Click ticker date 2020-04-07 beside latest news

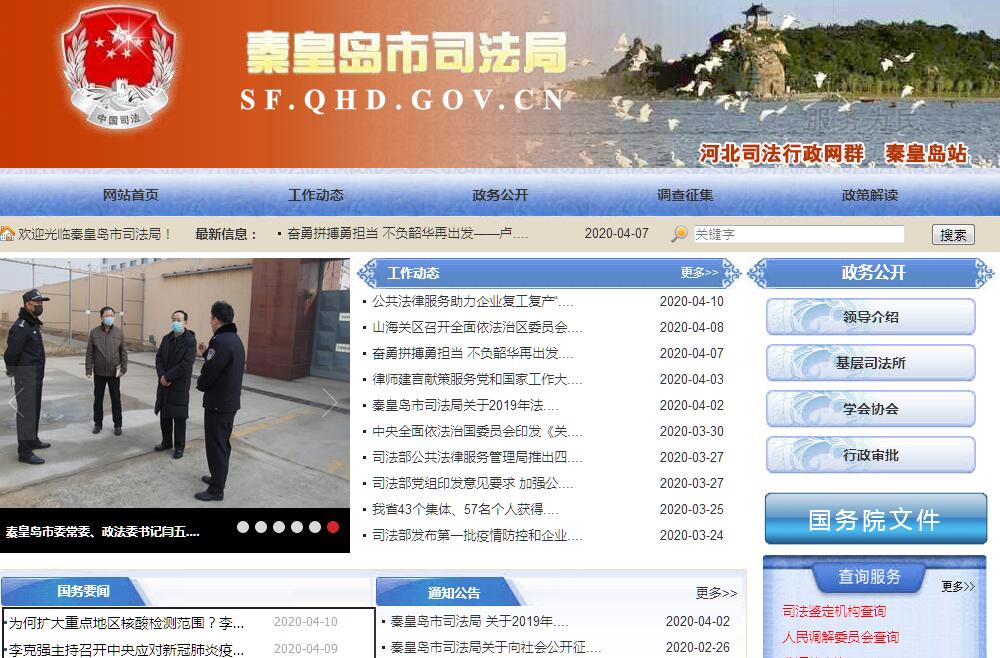(617, 233)
